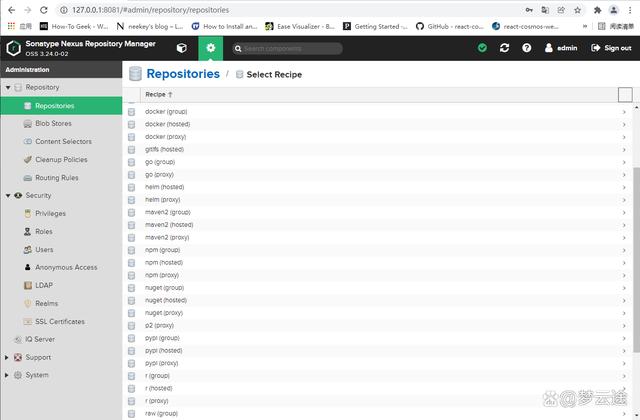This screenshot has height=420, width=640.
Task: Select the Administration gear icon
Action: [x=211, y=48]
